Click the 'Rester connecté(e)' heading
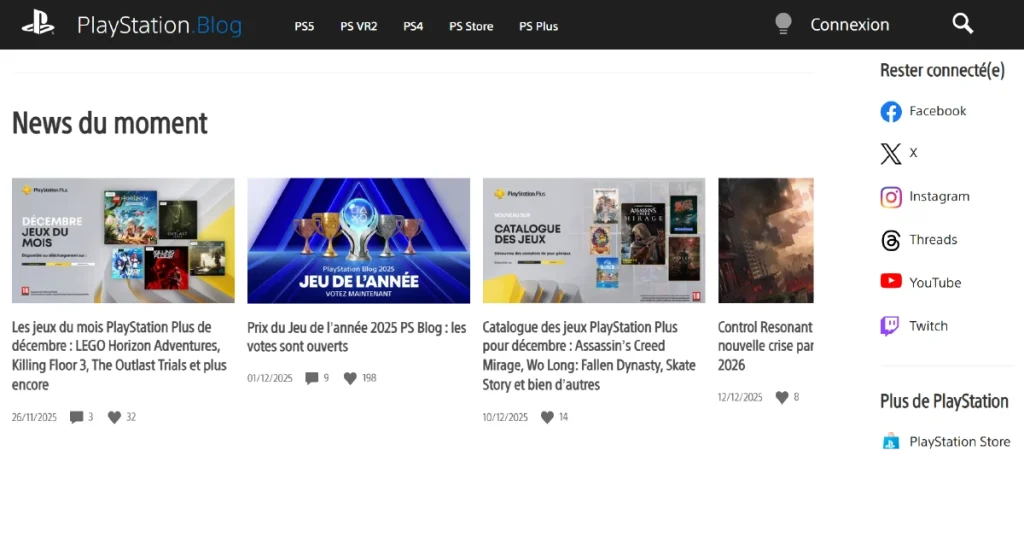The image size is (1024, 538). 942,71
